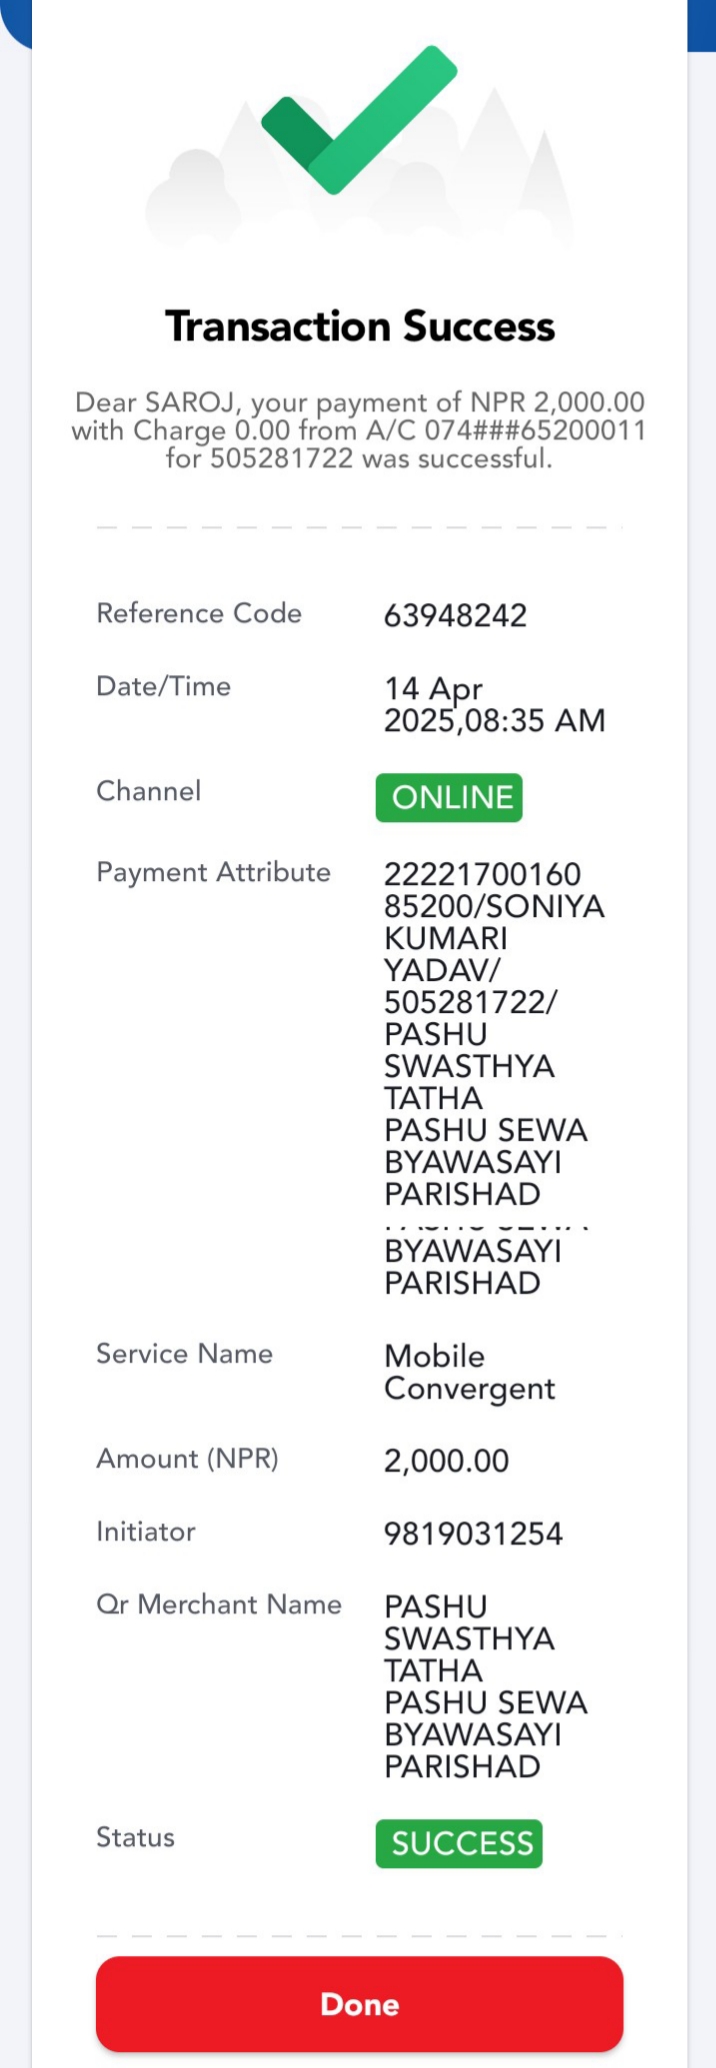Select the Qr Merchant Name label
716x2068 pixels.
click(219, 1604)
